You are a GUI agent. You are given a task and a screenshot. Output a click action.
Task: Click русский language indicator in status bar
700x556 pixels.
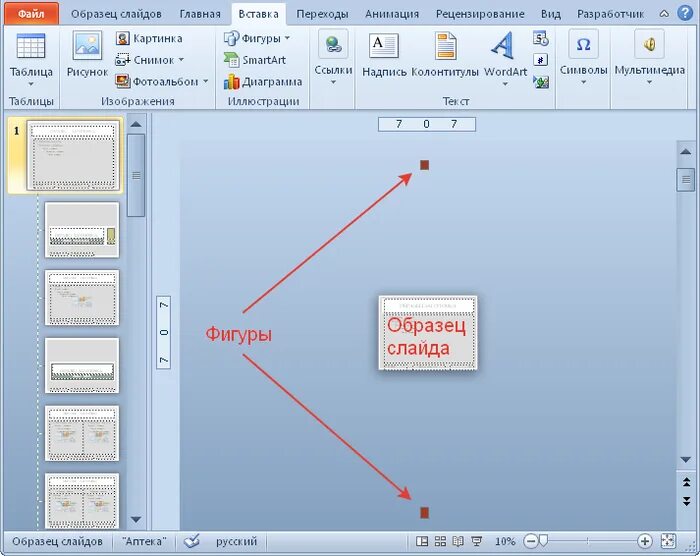[236, 542]
